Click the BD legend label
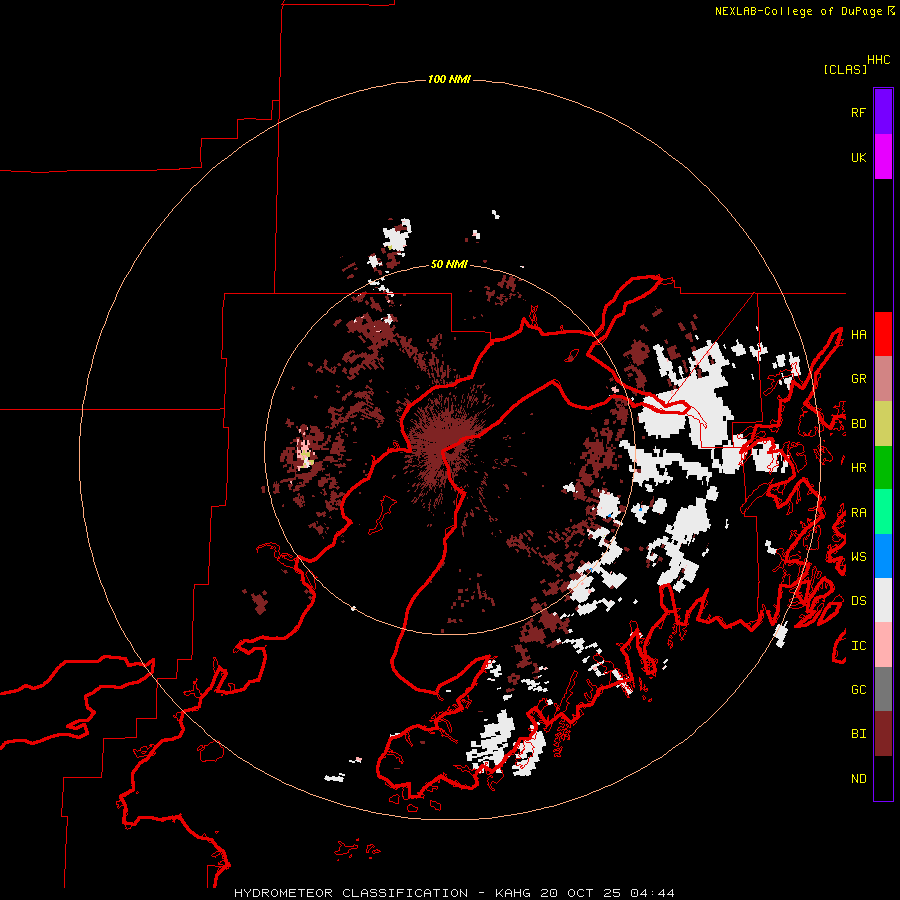The width and height of the screenshot is (900, 900). 858,424
